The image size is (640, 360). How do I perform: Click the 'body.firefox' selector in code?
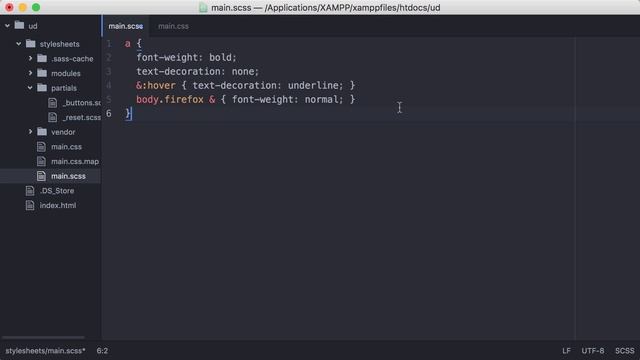pyautogui.click(x=170, y=99)
